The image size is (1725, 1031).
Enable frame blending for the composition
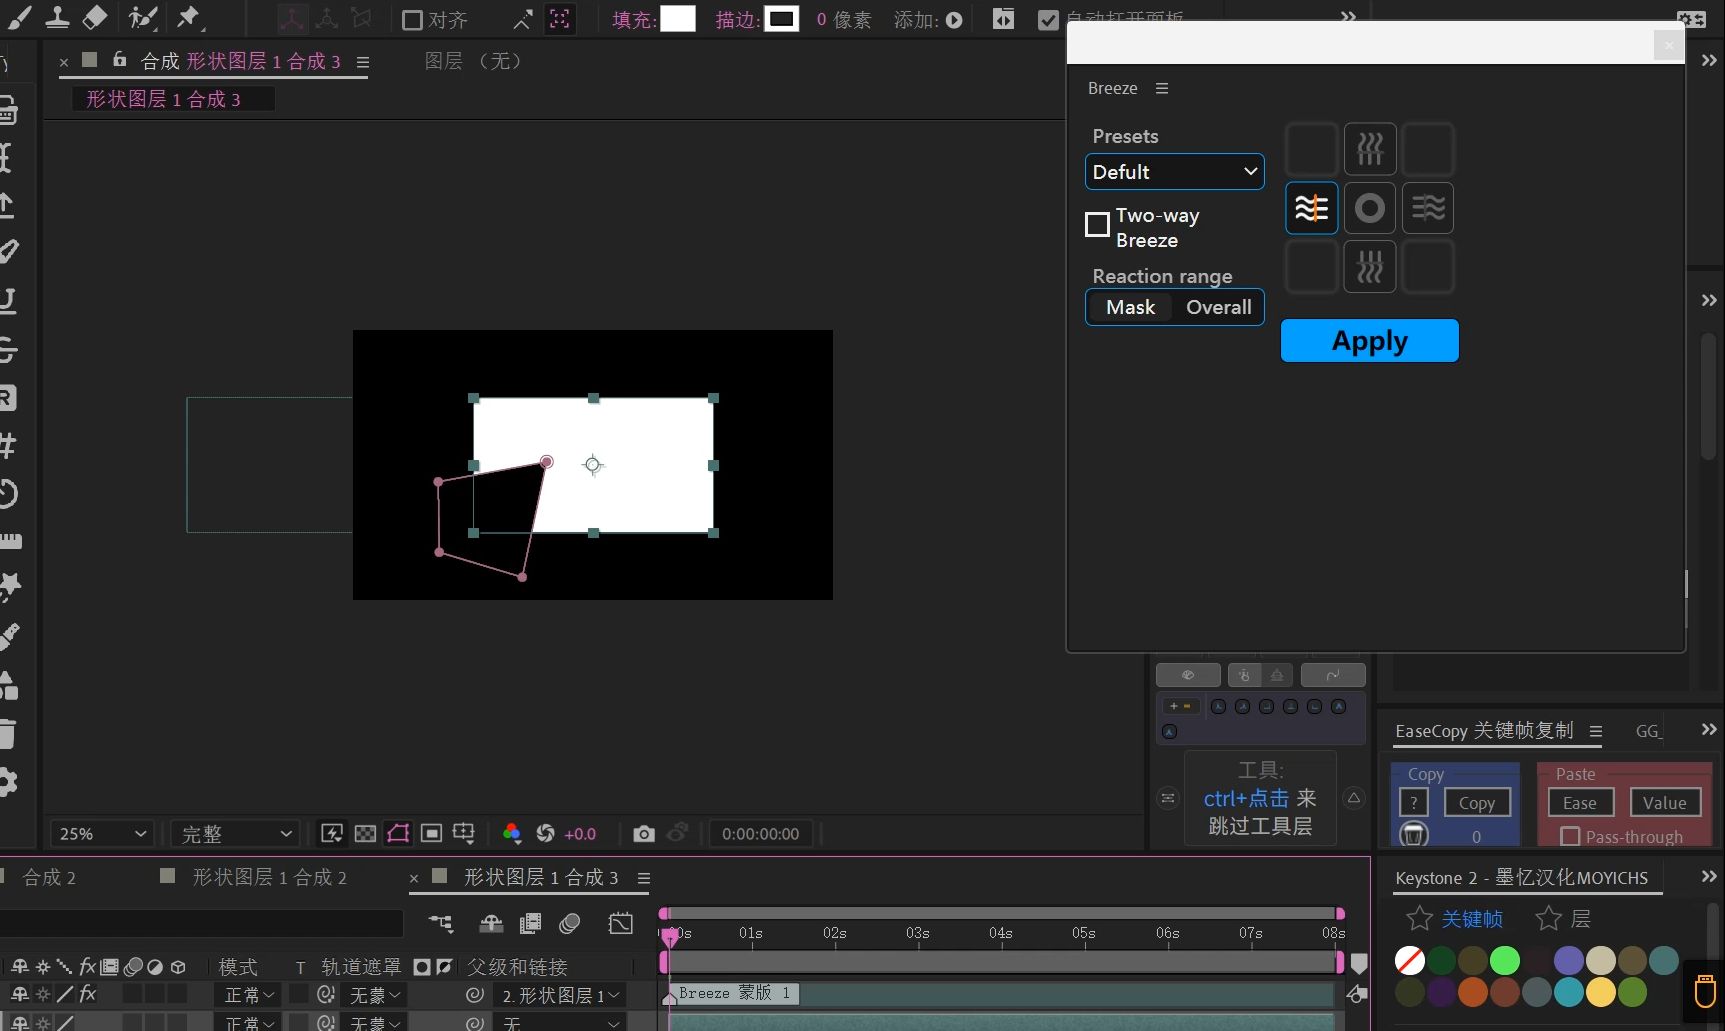coord(531,923)
